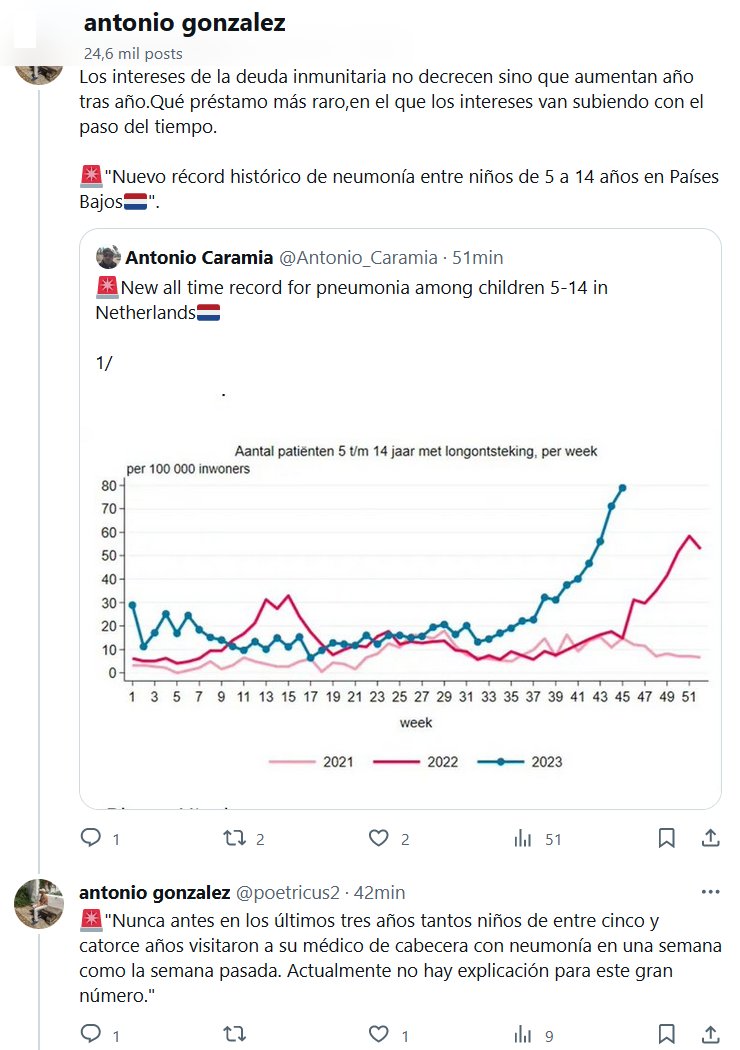Viewport: 740px width, 1050px height.
Task: Click the second post's profile avatar
Action: [39, 904]
